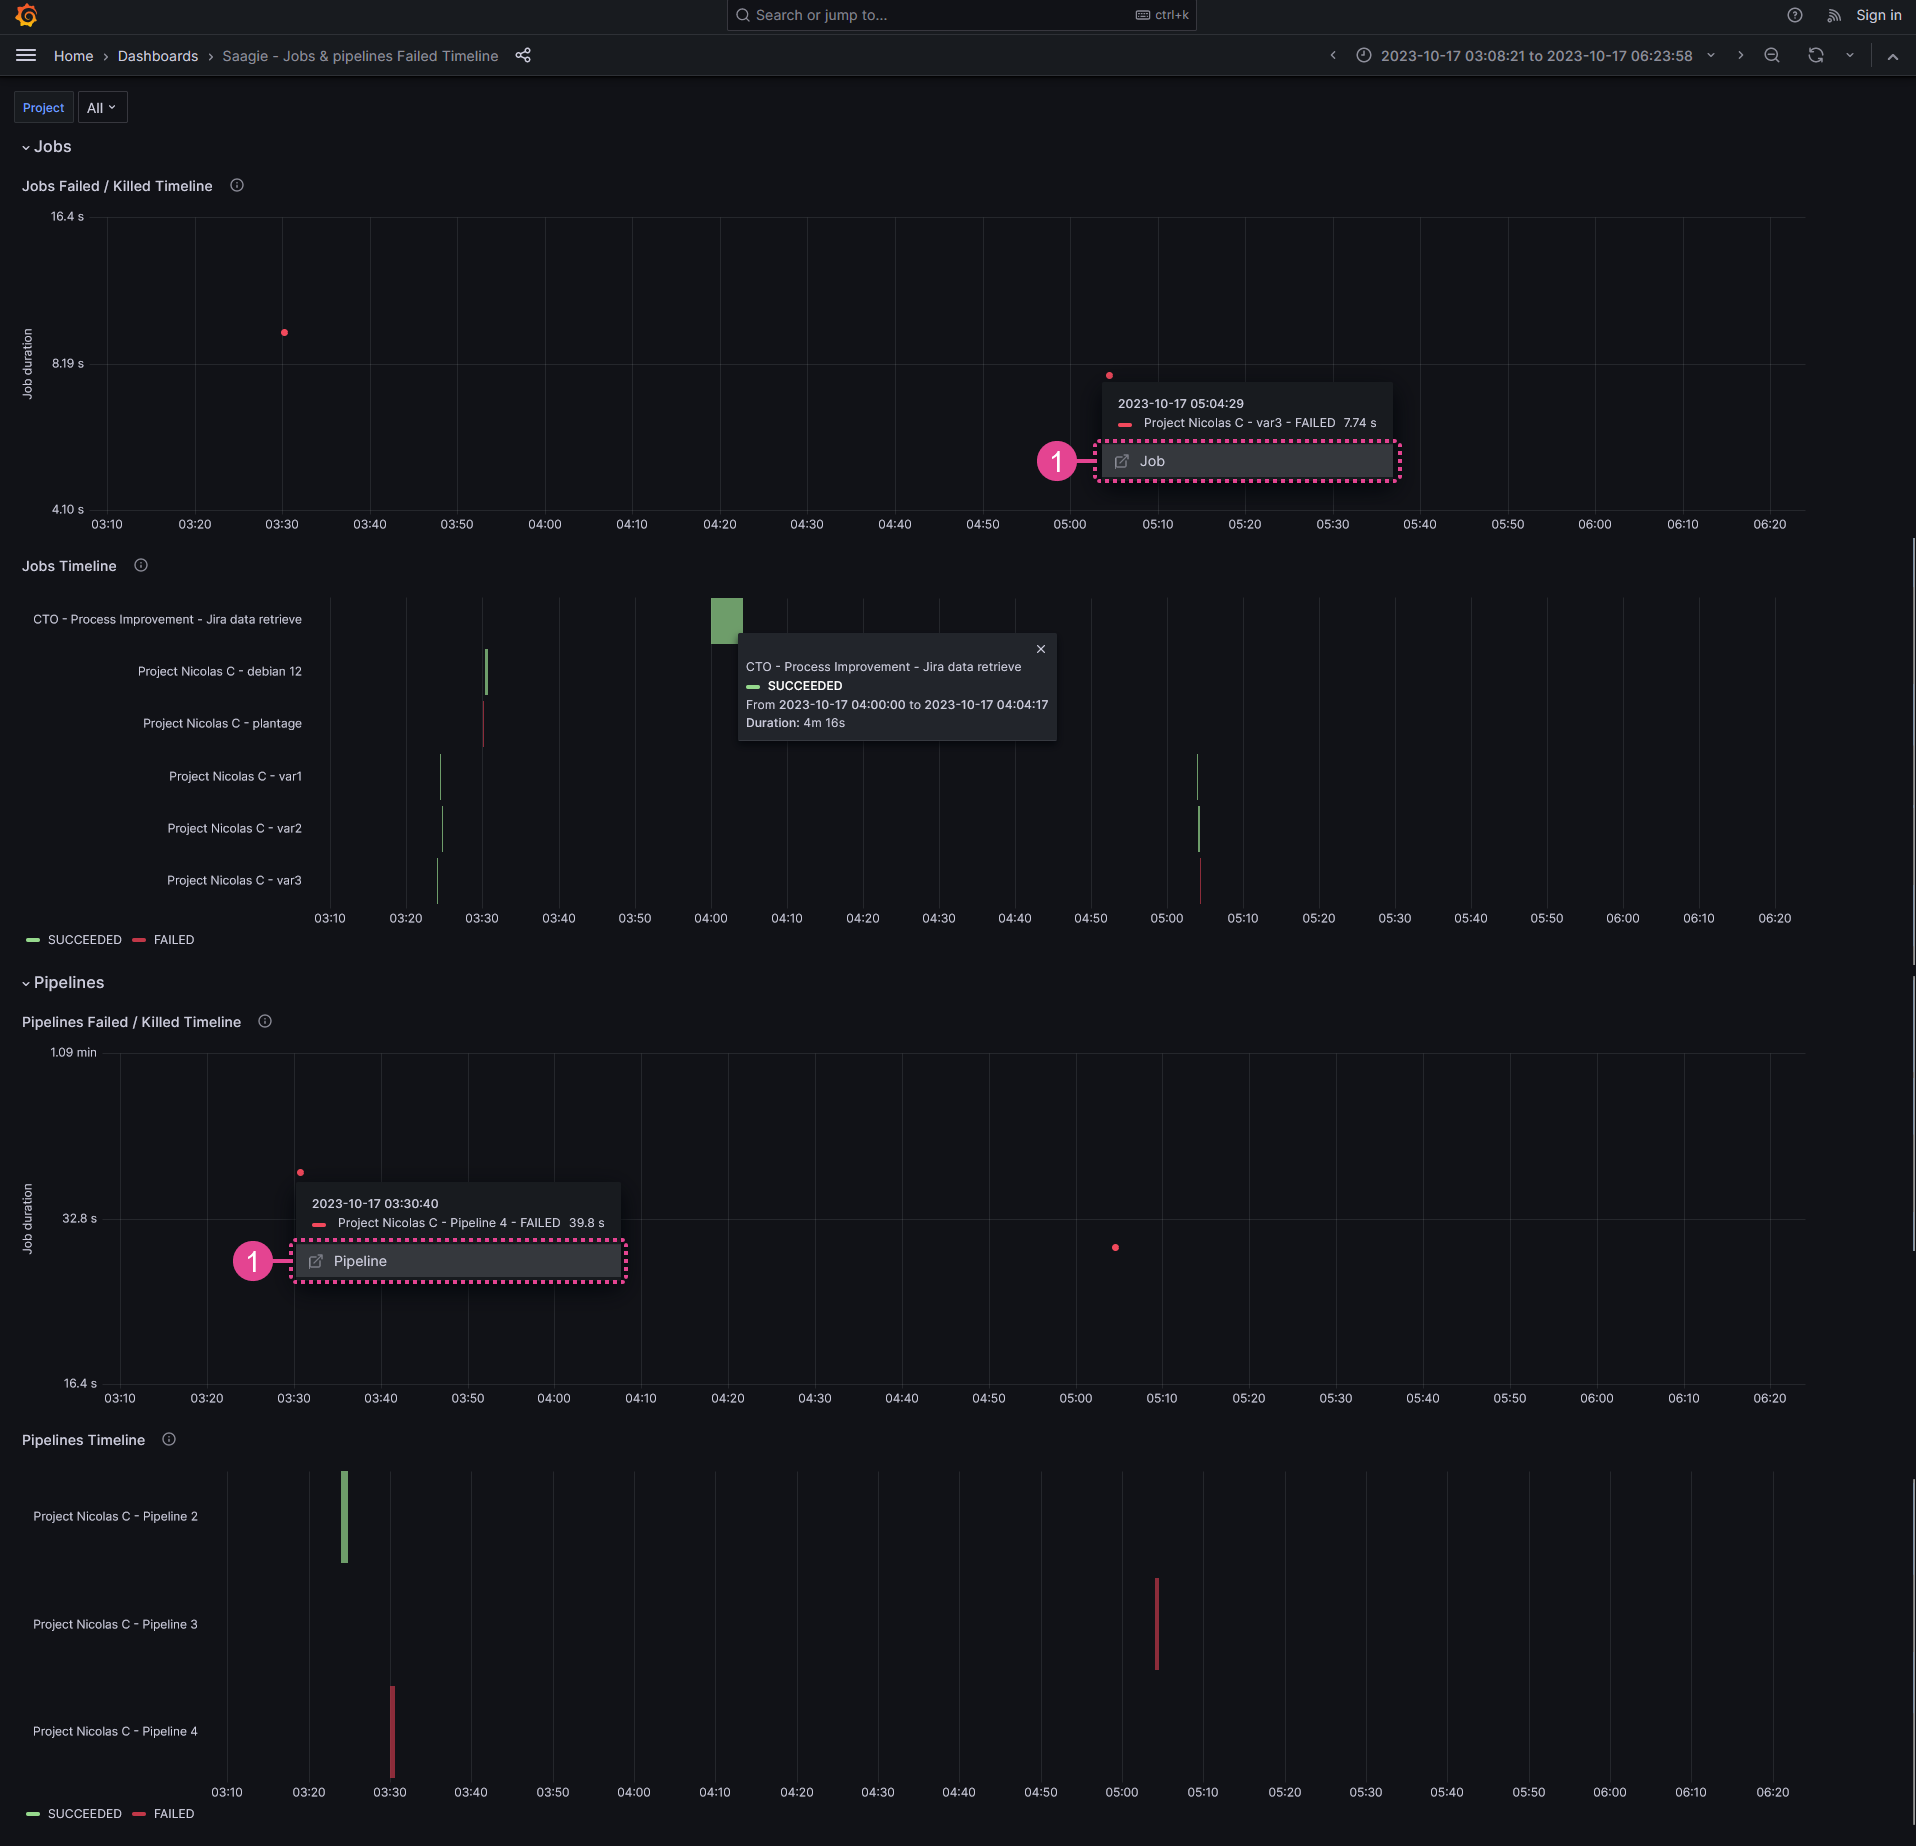Image resolution: width=1916 pixels, height=1846 pixels.
Task: Open the time range picker dropdown
Action: tap(1536, 56)
